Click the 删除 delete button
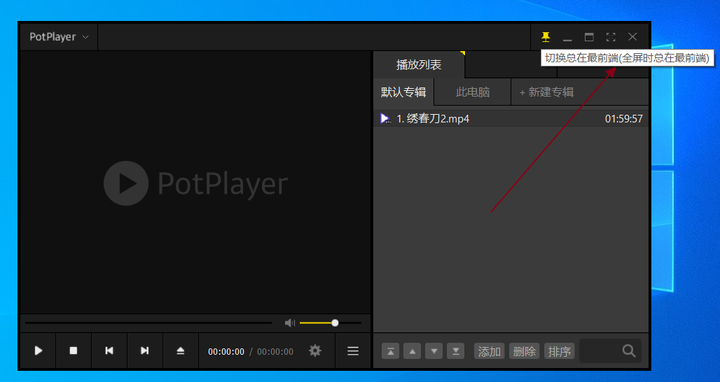 524,351
